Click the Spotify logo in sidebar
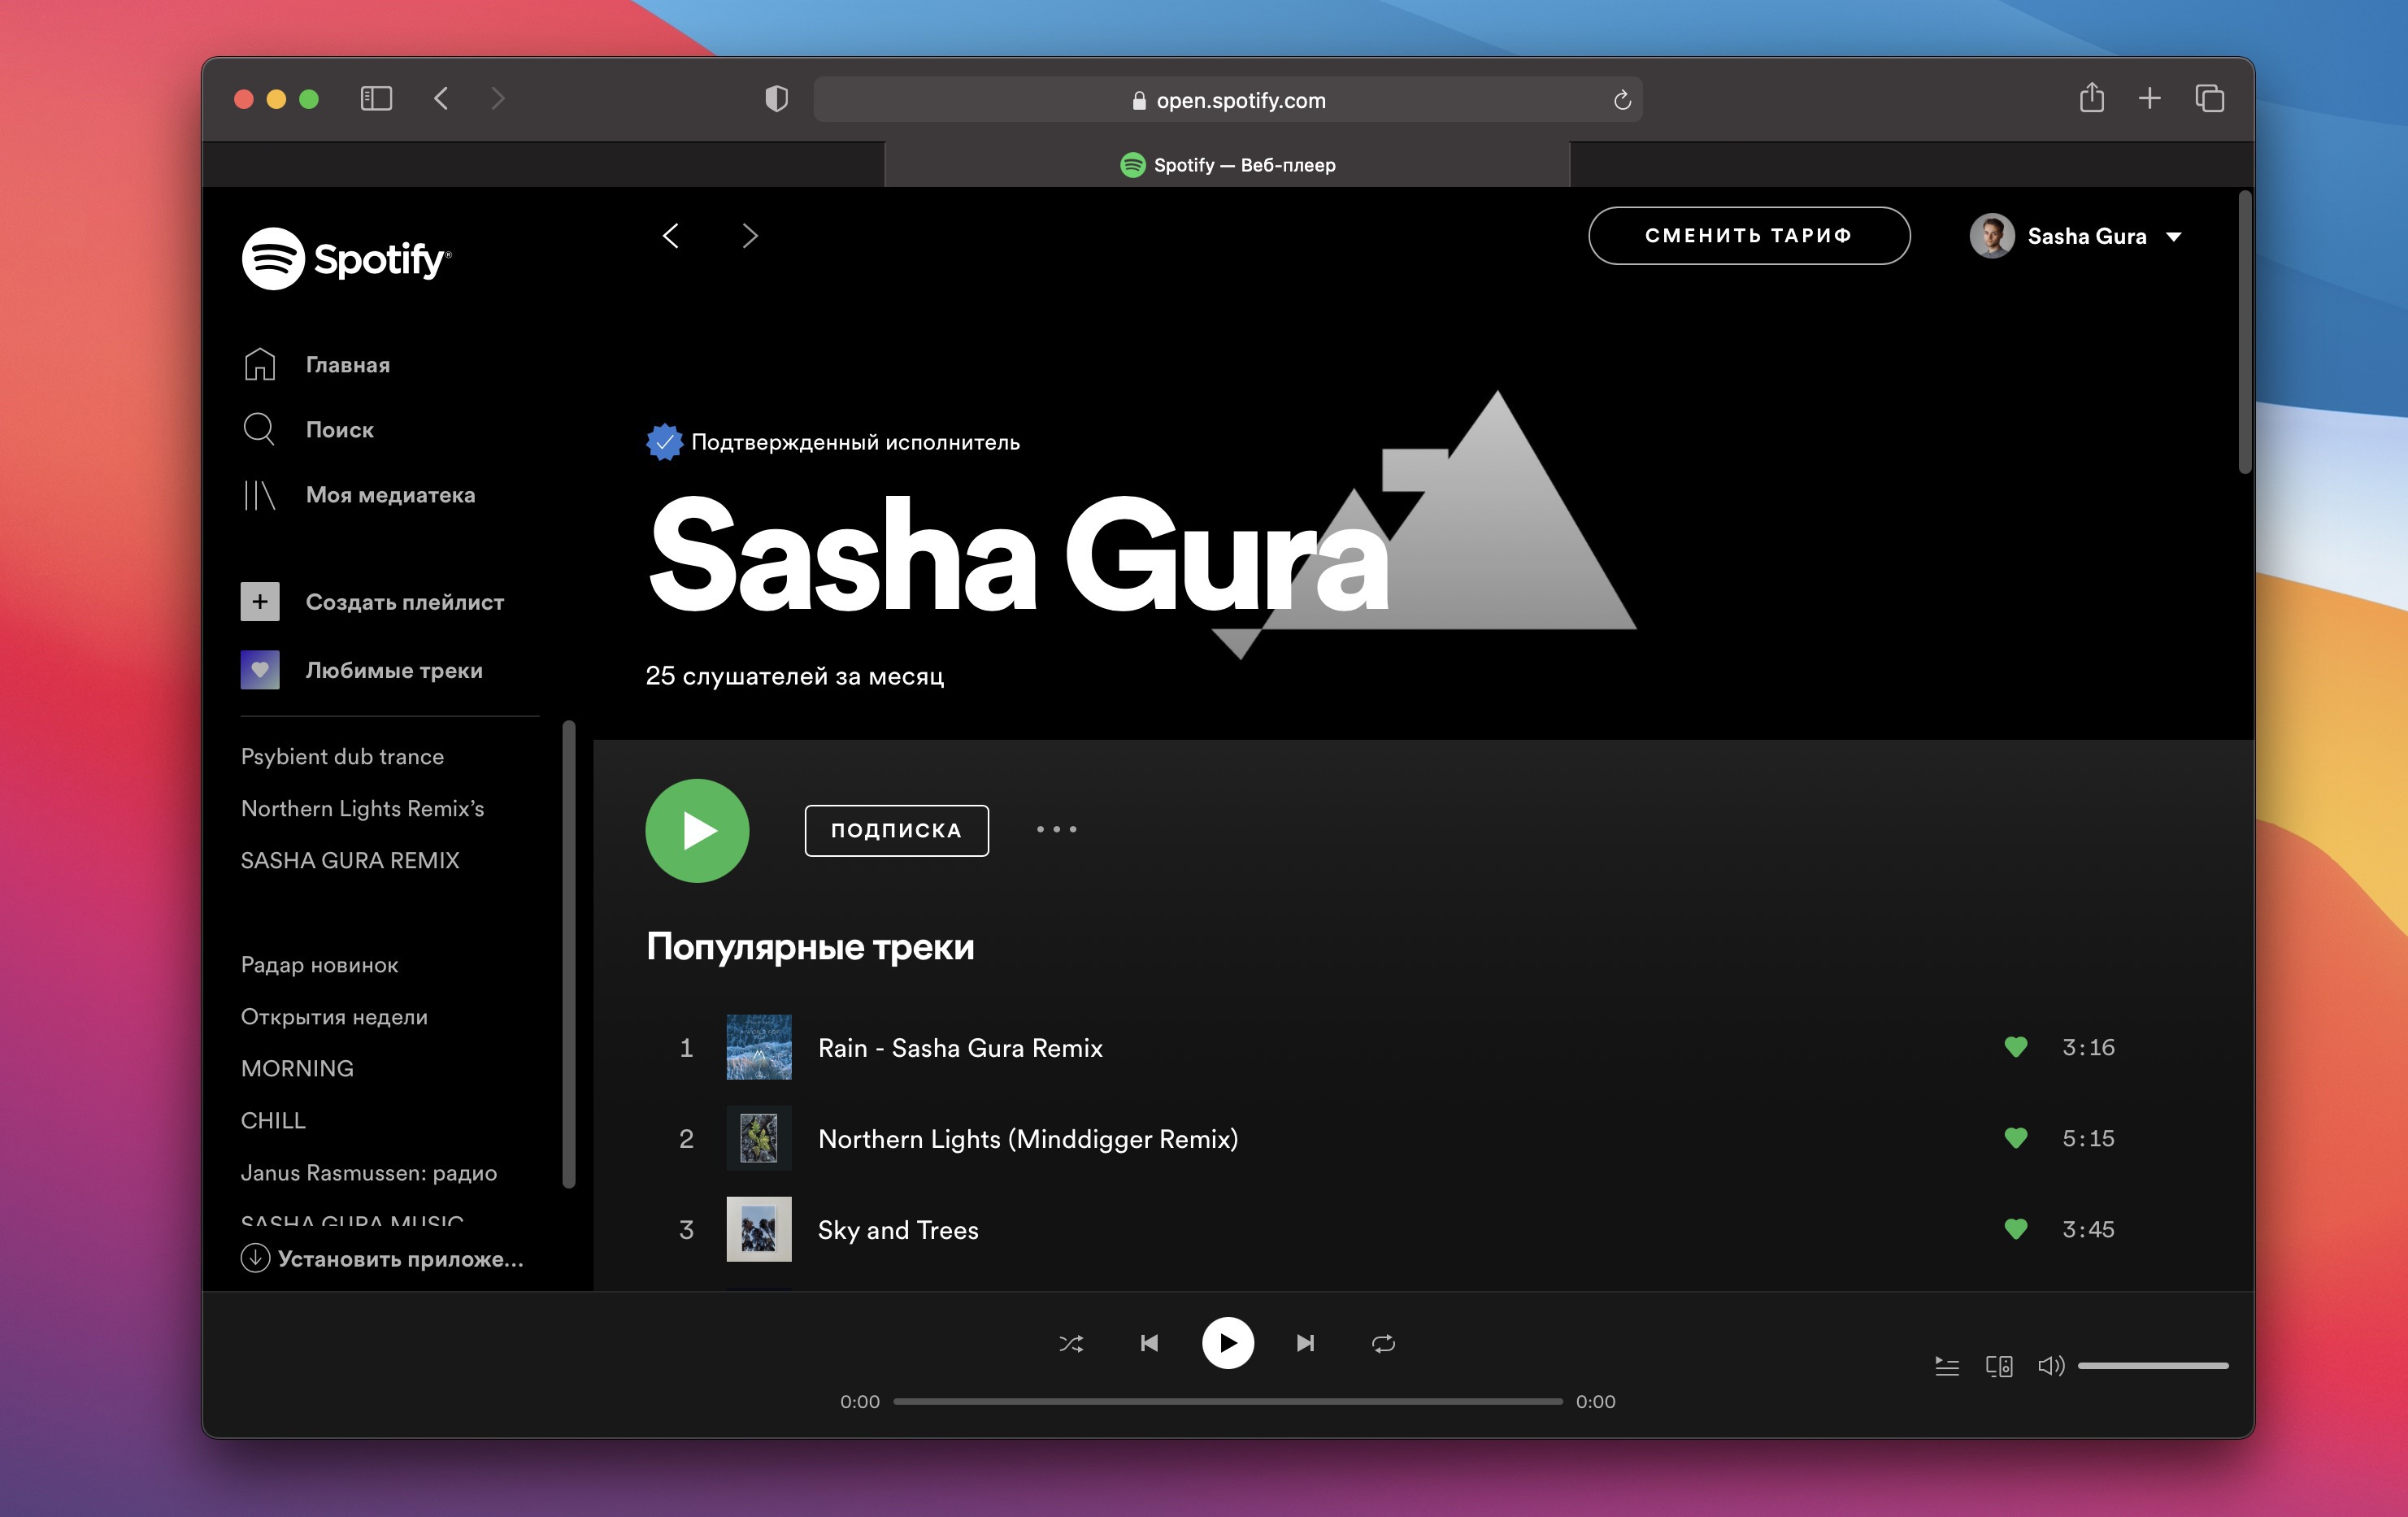This screenshot has height=1517, width=2408. click(346, 259)
